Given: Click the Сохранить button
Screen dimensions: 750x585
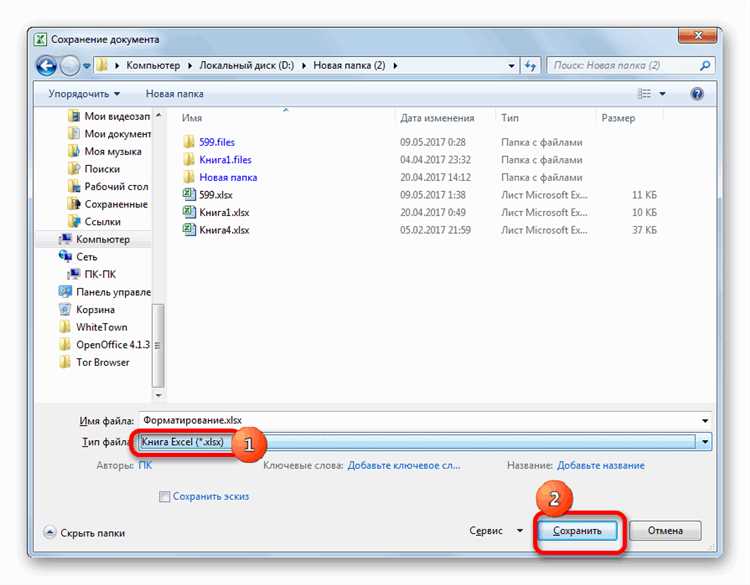Looking at the screenshot, I should coord(577,531).
